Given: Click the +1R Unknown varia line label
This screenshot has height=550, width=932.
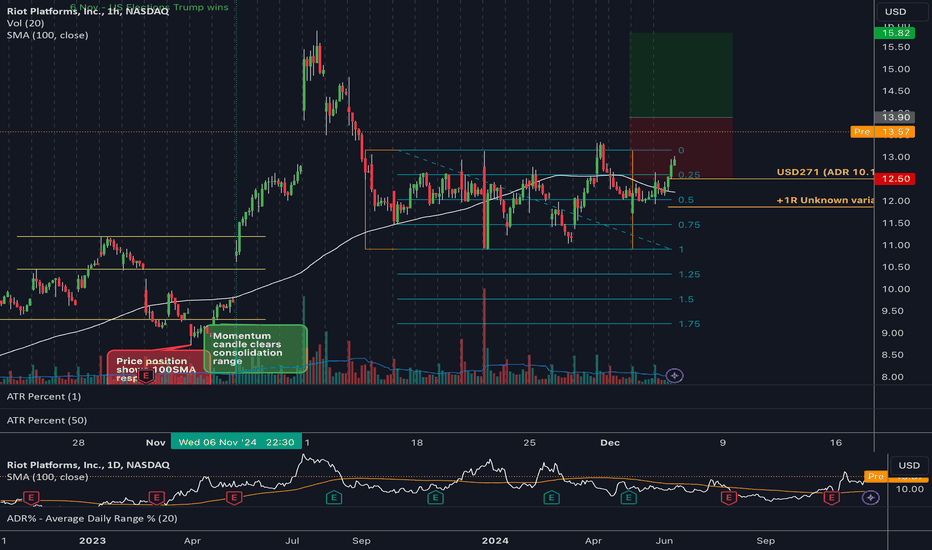Looking at the screenshot, I should pos(825,200).
